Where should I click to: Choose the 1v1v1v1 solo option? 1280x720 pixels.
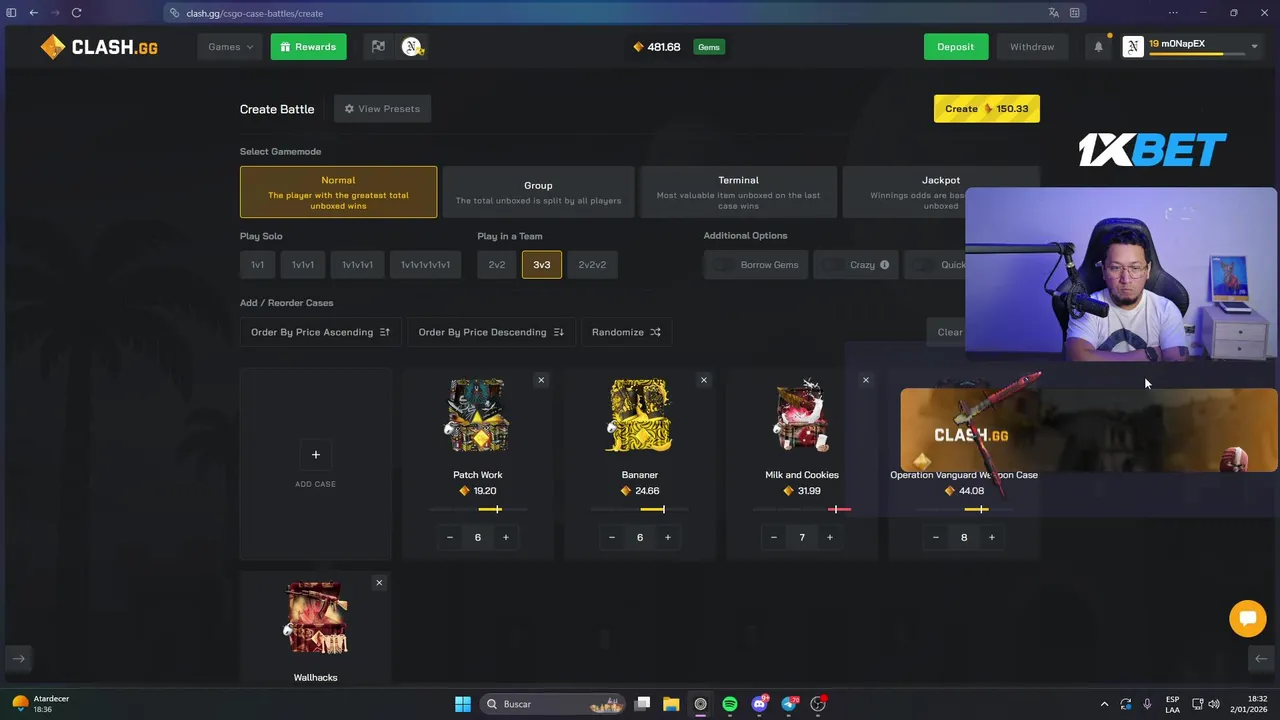[357, 265]
